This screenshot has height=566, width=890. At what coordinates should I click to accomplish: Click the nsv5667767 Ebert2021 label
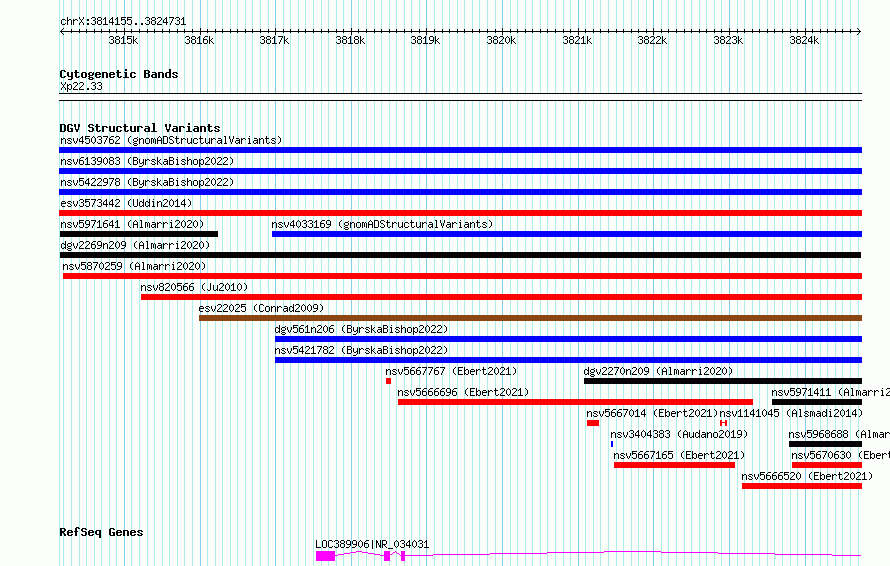coord(451,371)
